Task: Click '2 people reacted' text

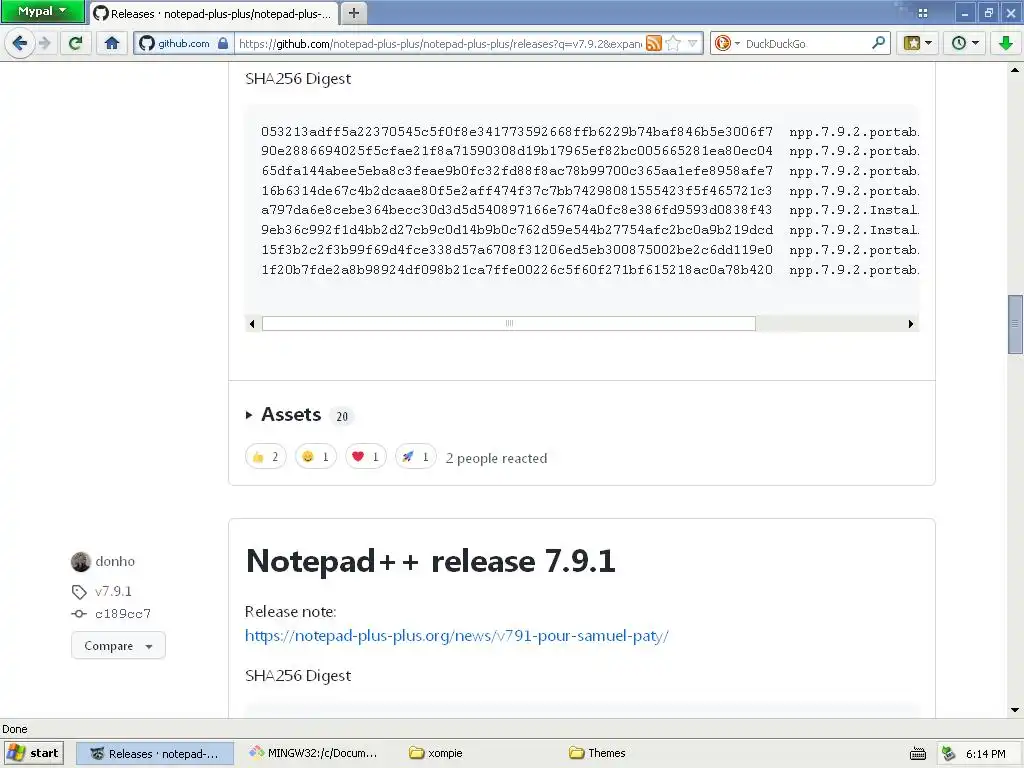Action: click(496, 458)
